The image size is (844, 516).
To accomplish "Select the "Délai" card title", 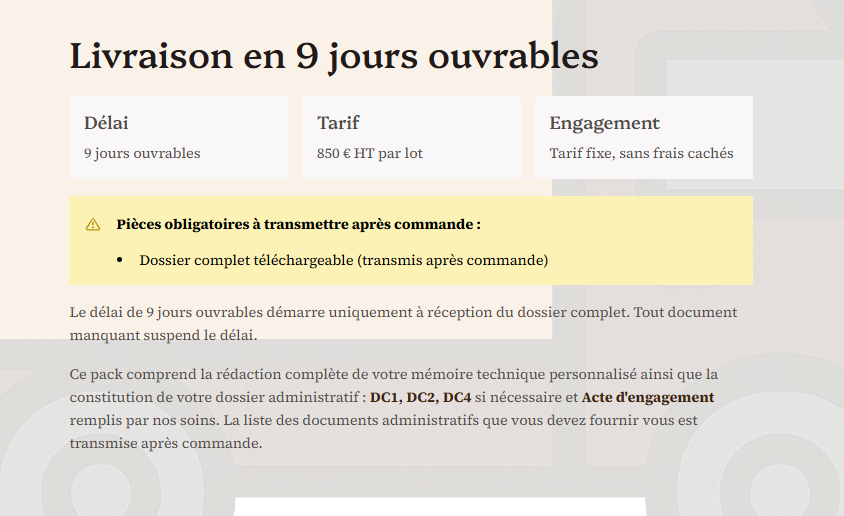I will click(x=106, y=123).
